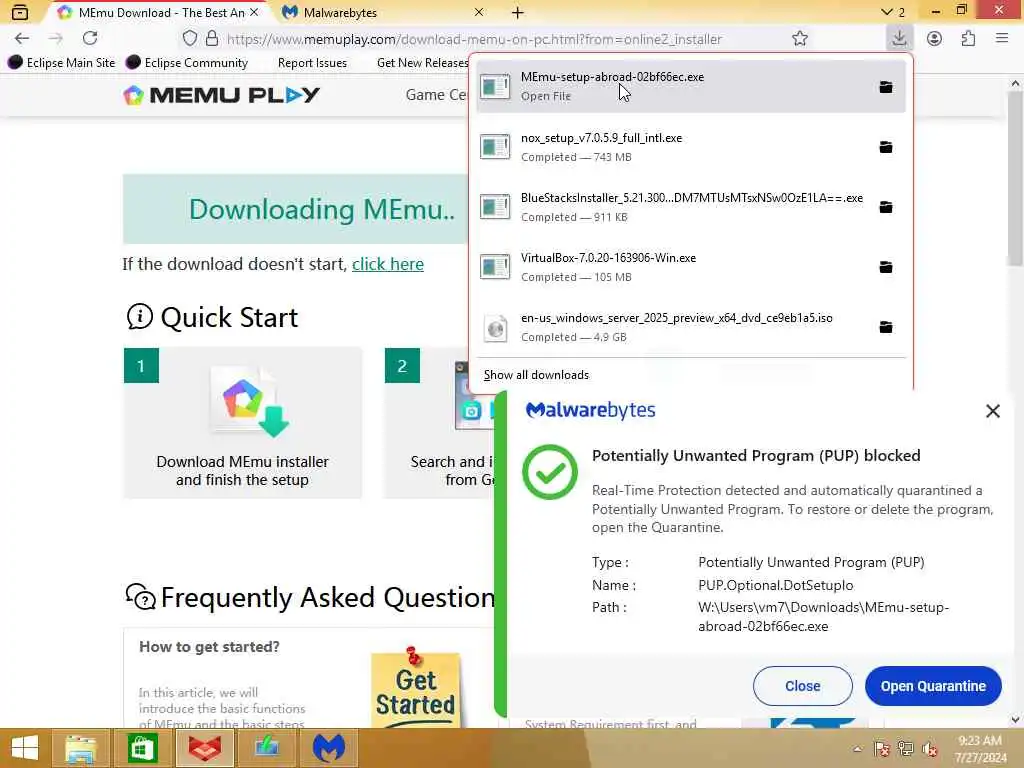Open File Explorer from the taskbar
Screen dimensions: 1024x768
(x=80, y=748)
